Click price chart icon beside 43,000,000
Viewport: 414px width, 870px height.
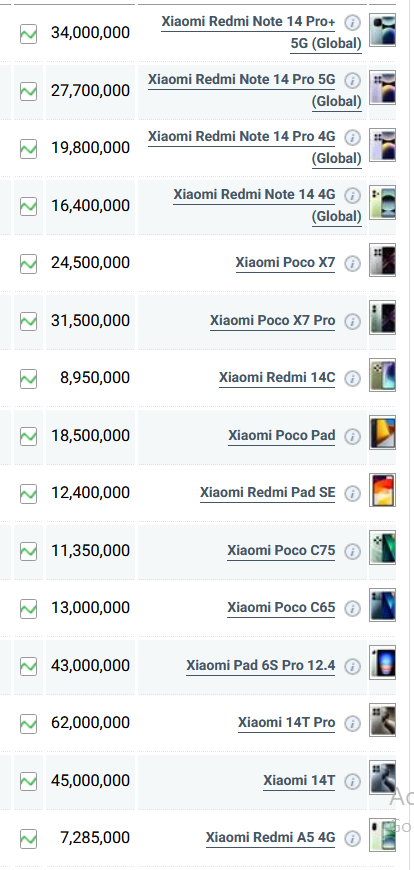[28, 666]
